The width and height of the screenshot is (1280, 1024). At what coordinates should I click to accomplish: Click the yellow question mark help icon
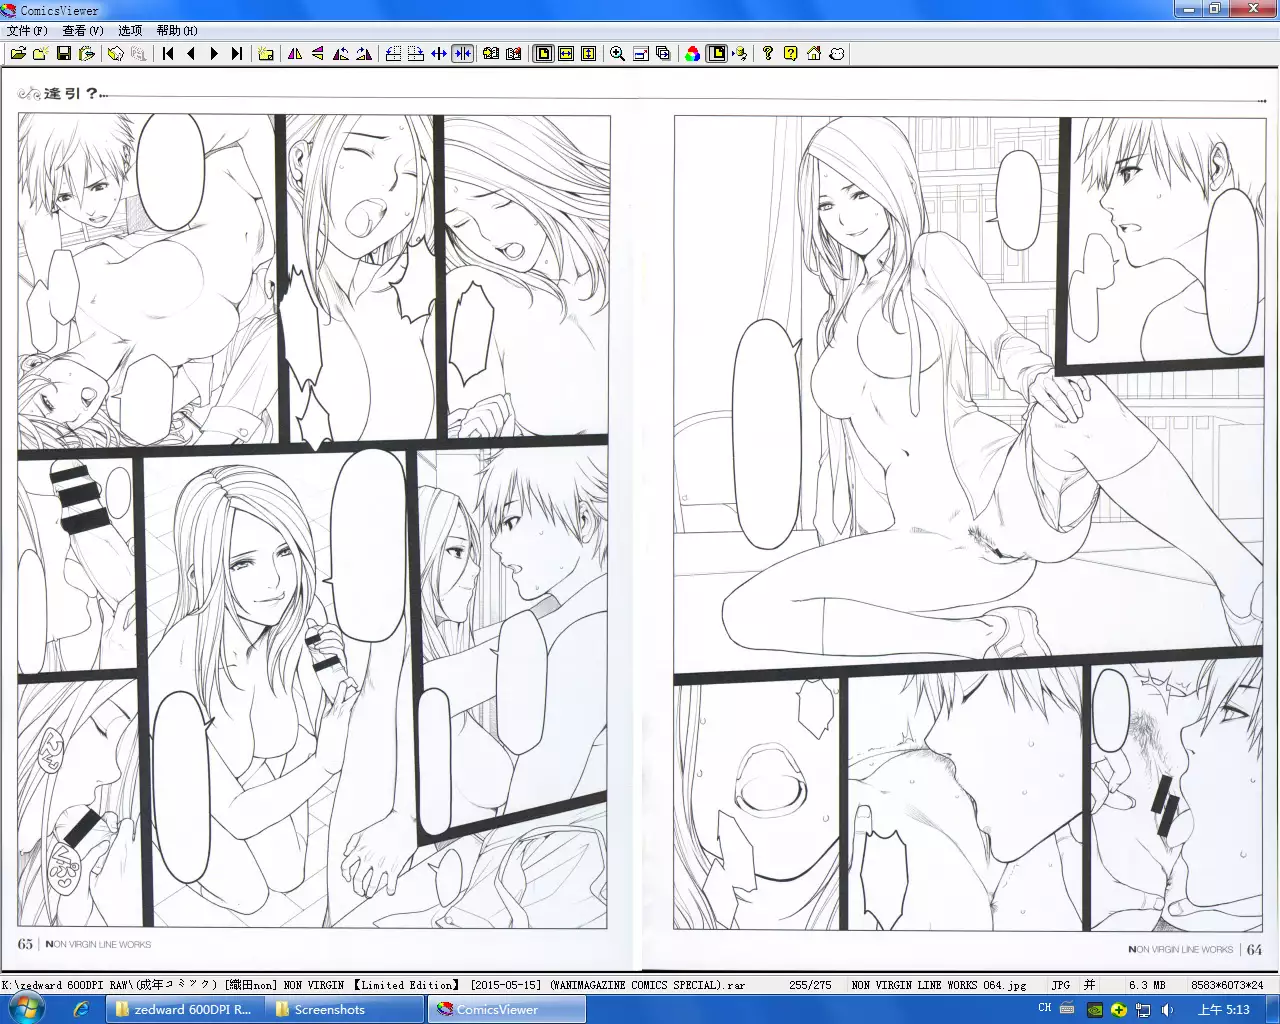pos(791,54)
